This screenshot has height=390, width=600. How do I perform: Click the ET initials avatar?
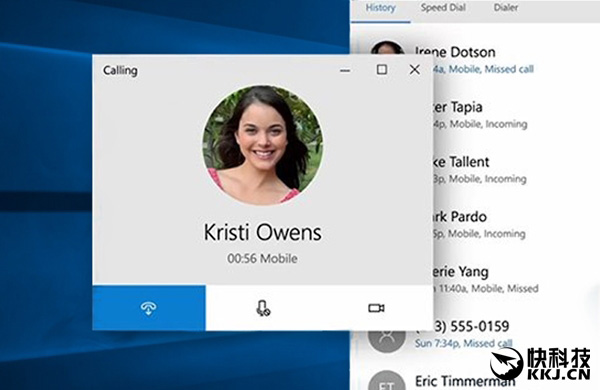(x=387, y=380)
